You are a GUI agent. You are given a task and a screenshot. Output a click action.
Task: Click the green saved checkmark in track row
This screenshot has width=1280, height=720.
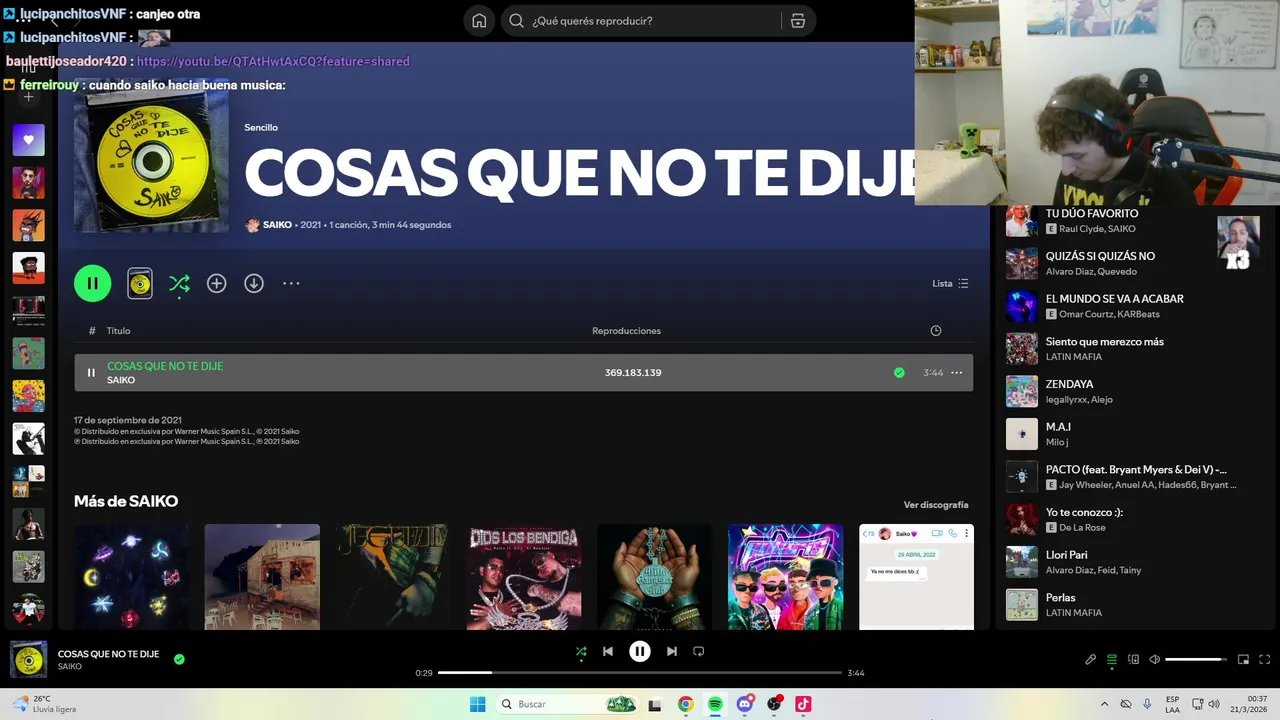click(899, 373)
